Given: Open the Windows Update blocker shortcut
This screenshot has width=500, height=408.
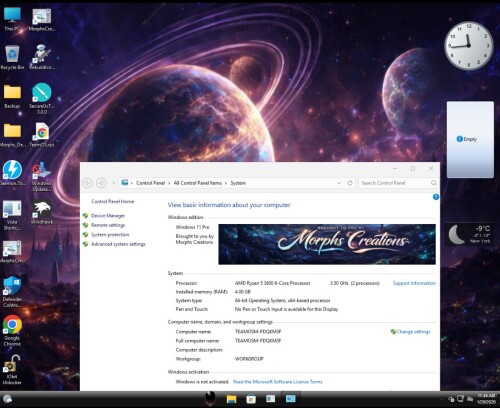Looking at the screenshot, I should [x=42, y=177].
